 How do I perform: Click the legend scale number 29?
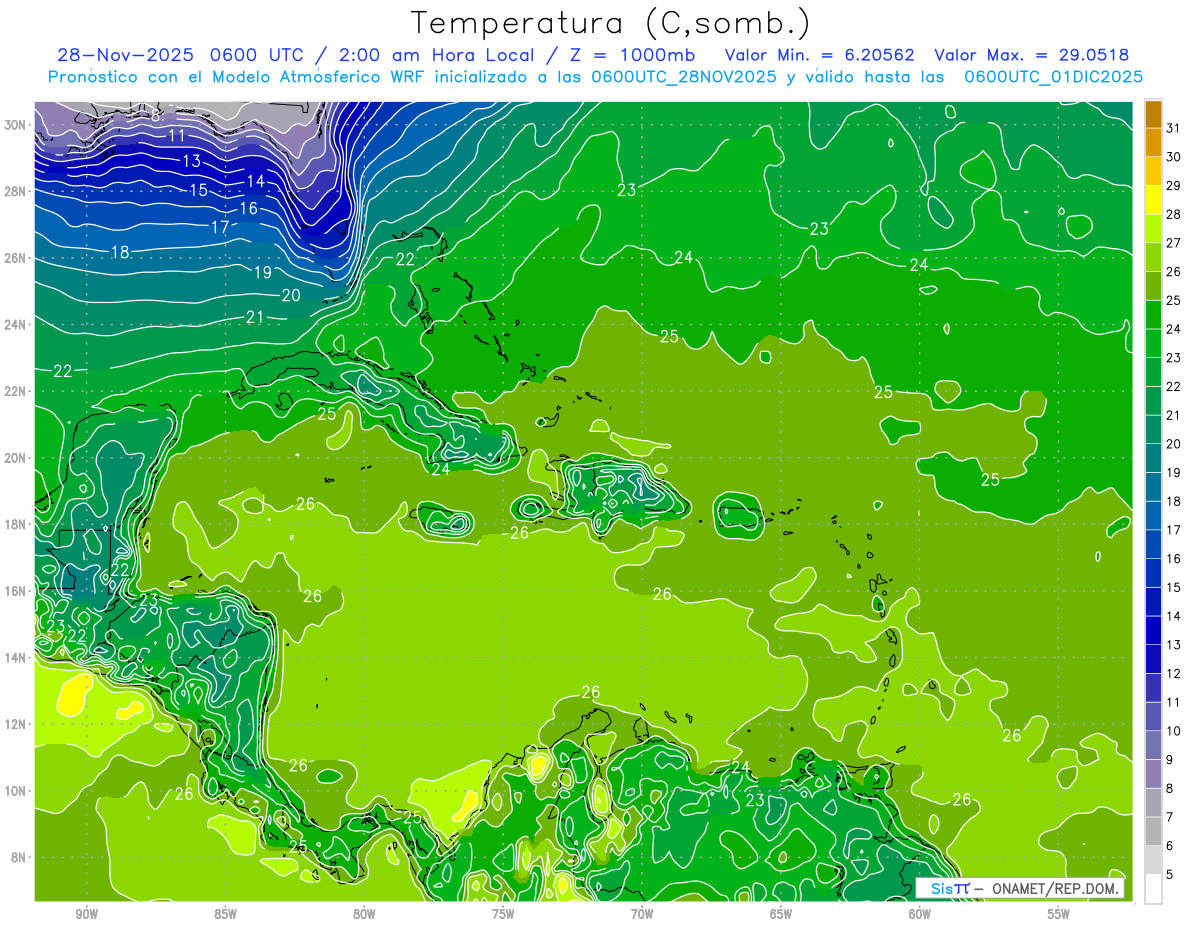(x=1174, y=186)
